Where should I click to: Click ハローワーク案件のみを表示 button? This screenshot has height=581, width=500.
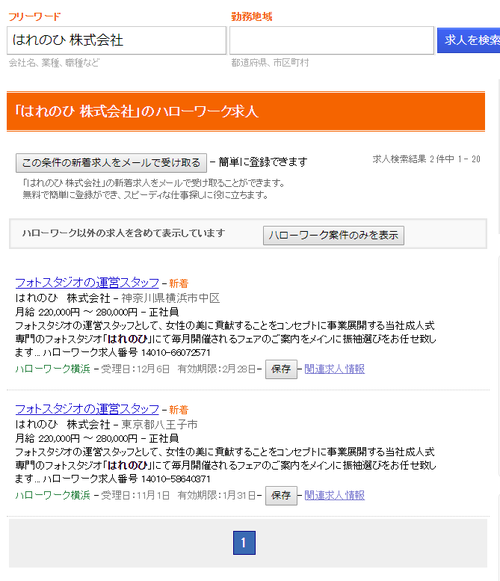(x=334, y=235)
